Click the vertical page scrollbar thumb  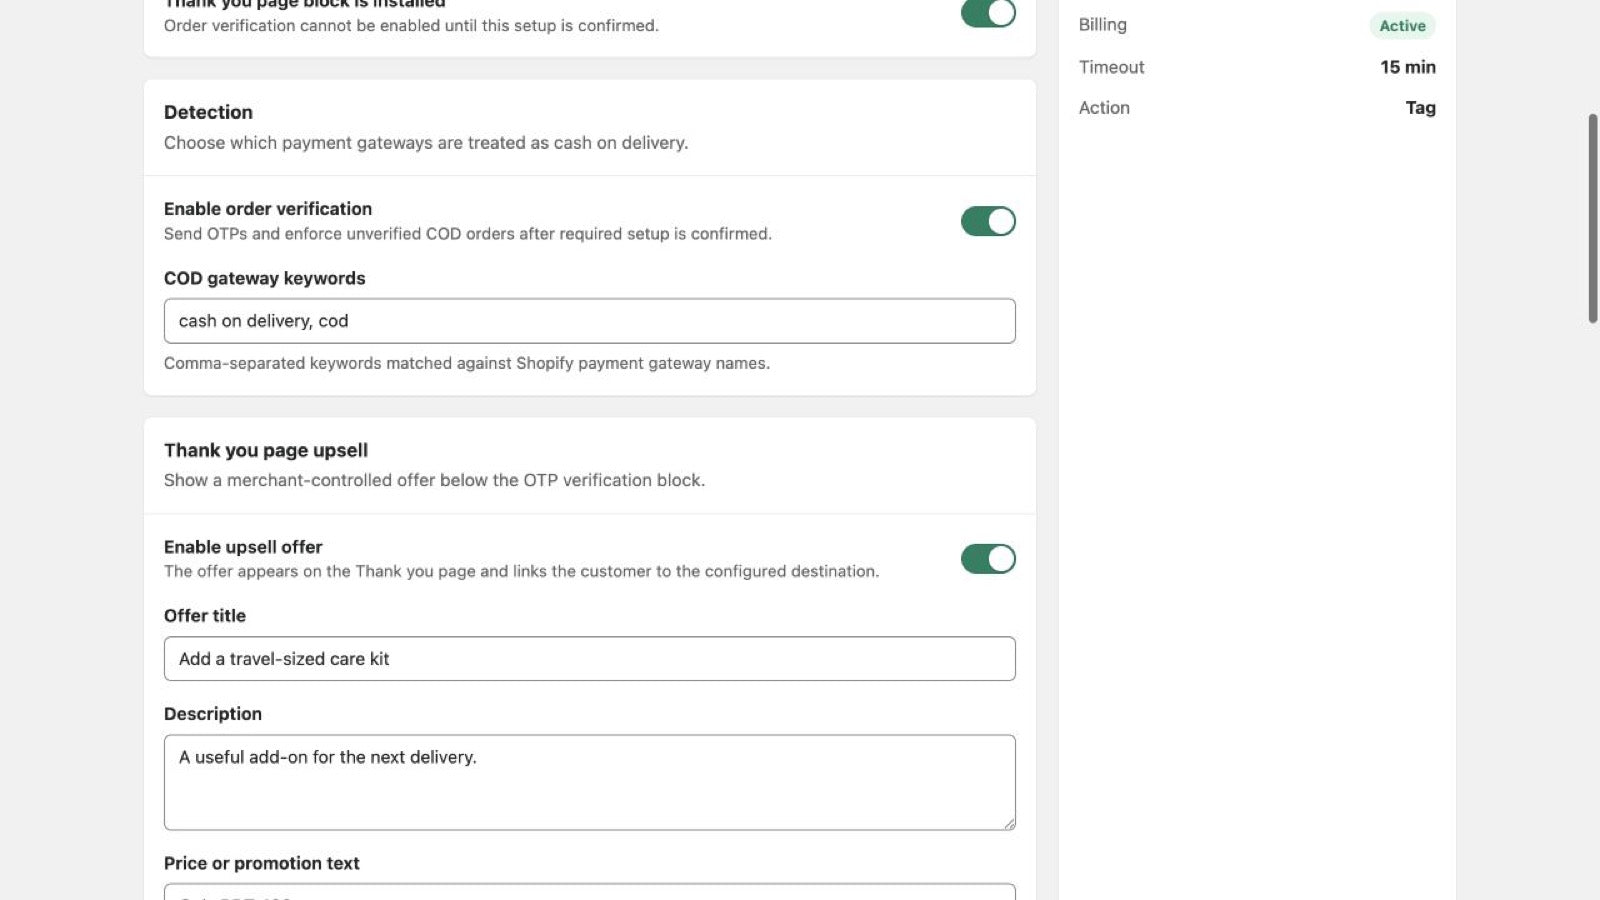(1593, 218)
